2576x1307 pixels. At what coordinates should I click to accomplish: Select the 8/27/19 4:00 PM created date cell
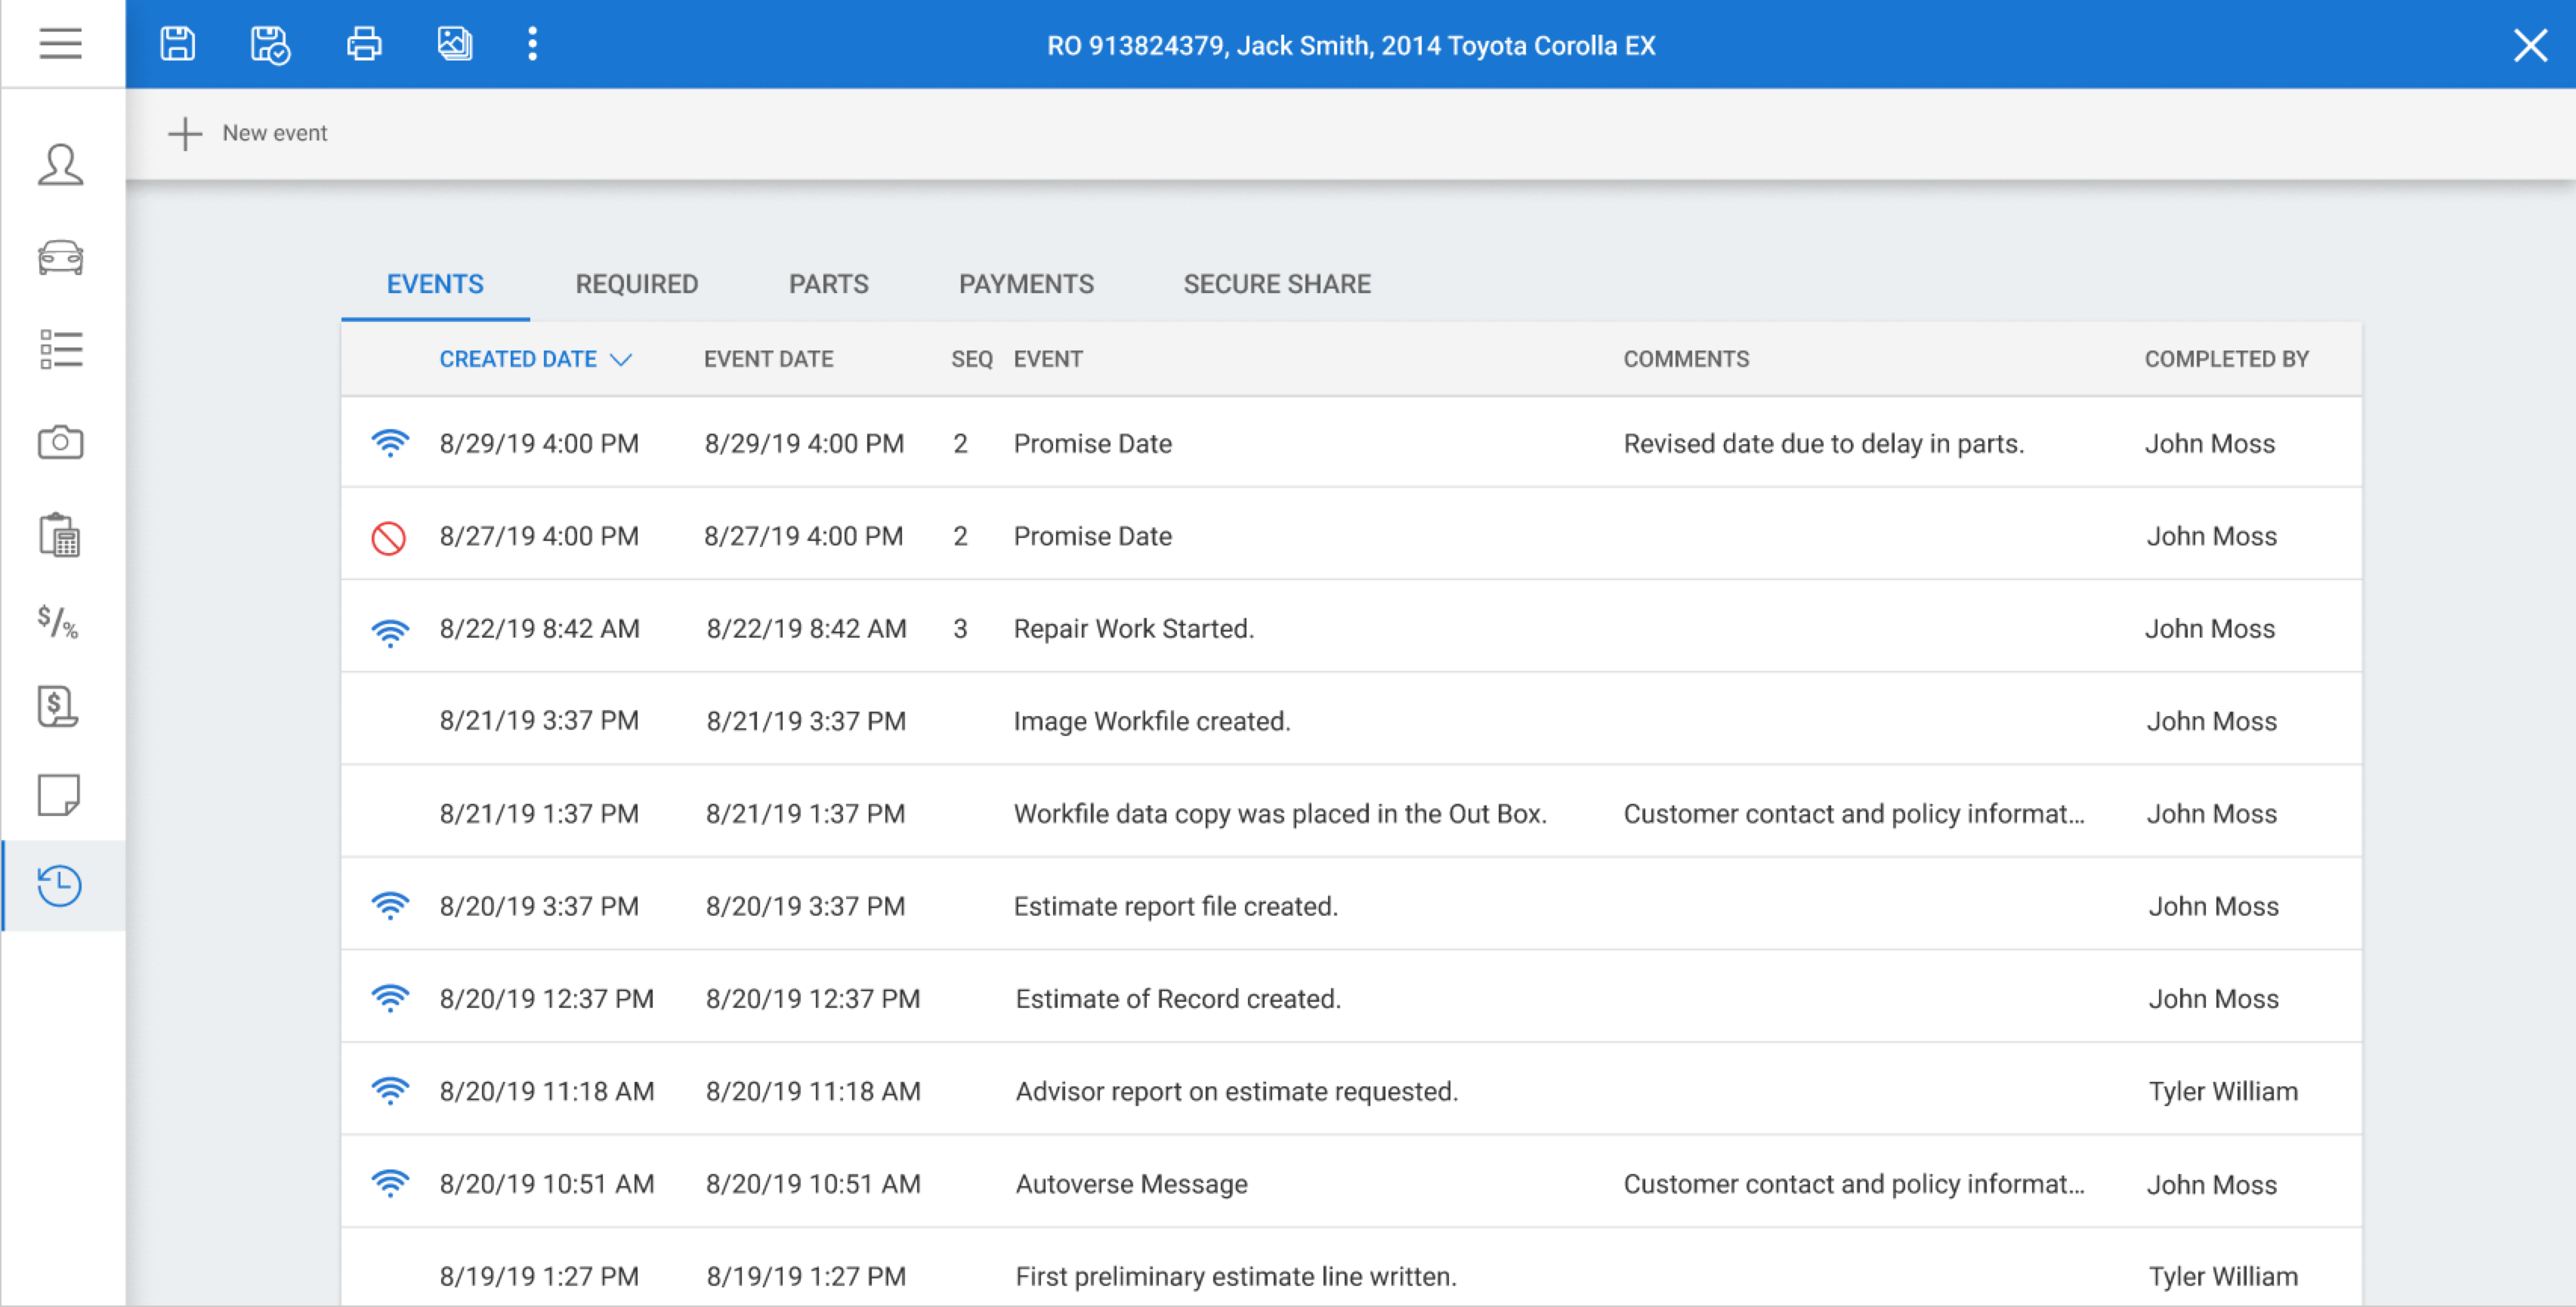tap(539, 536)
